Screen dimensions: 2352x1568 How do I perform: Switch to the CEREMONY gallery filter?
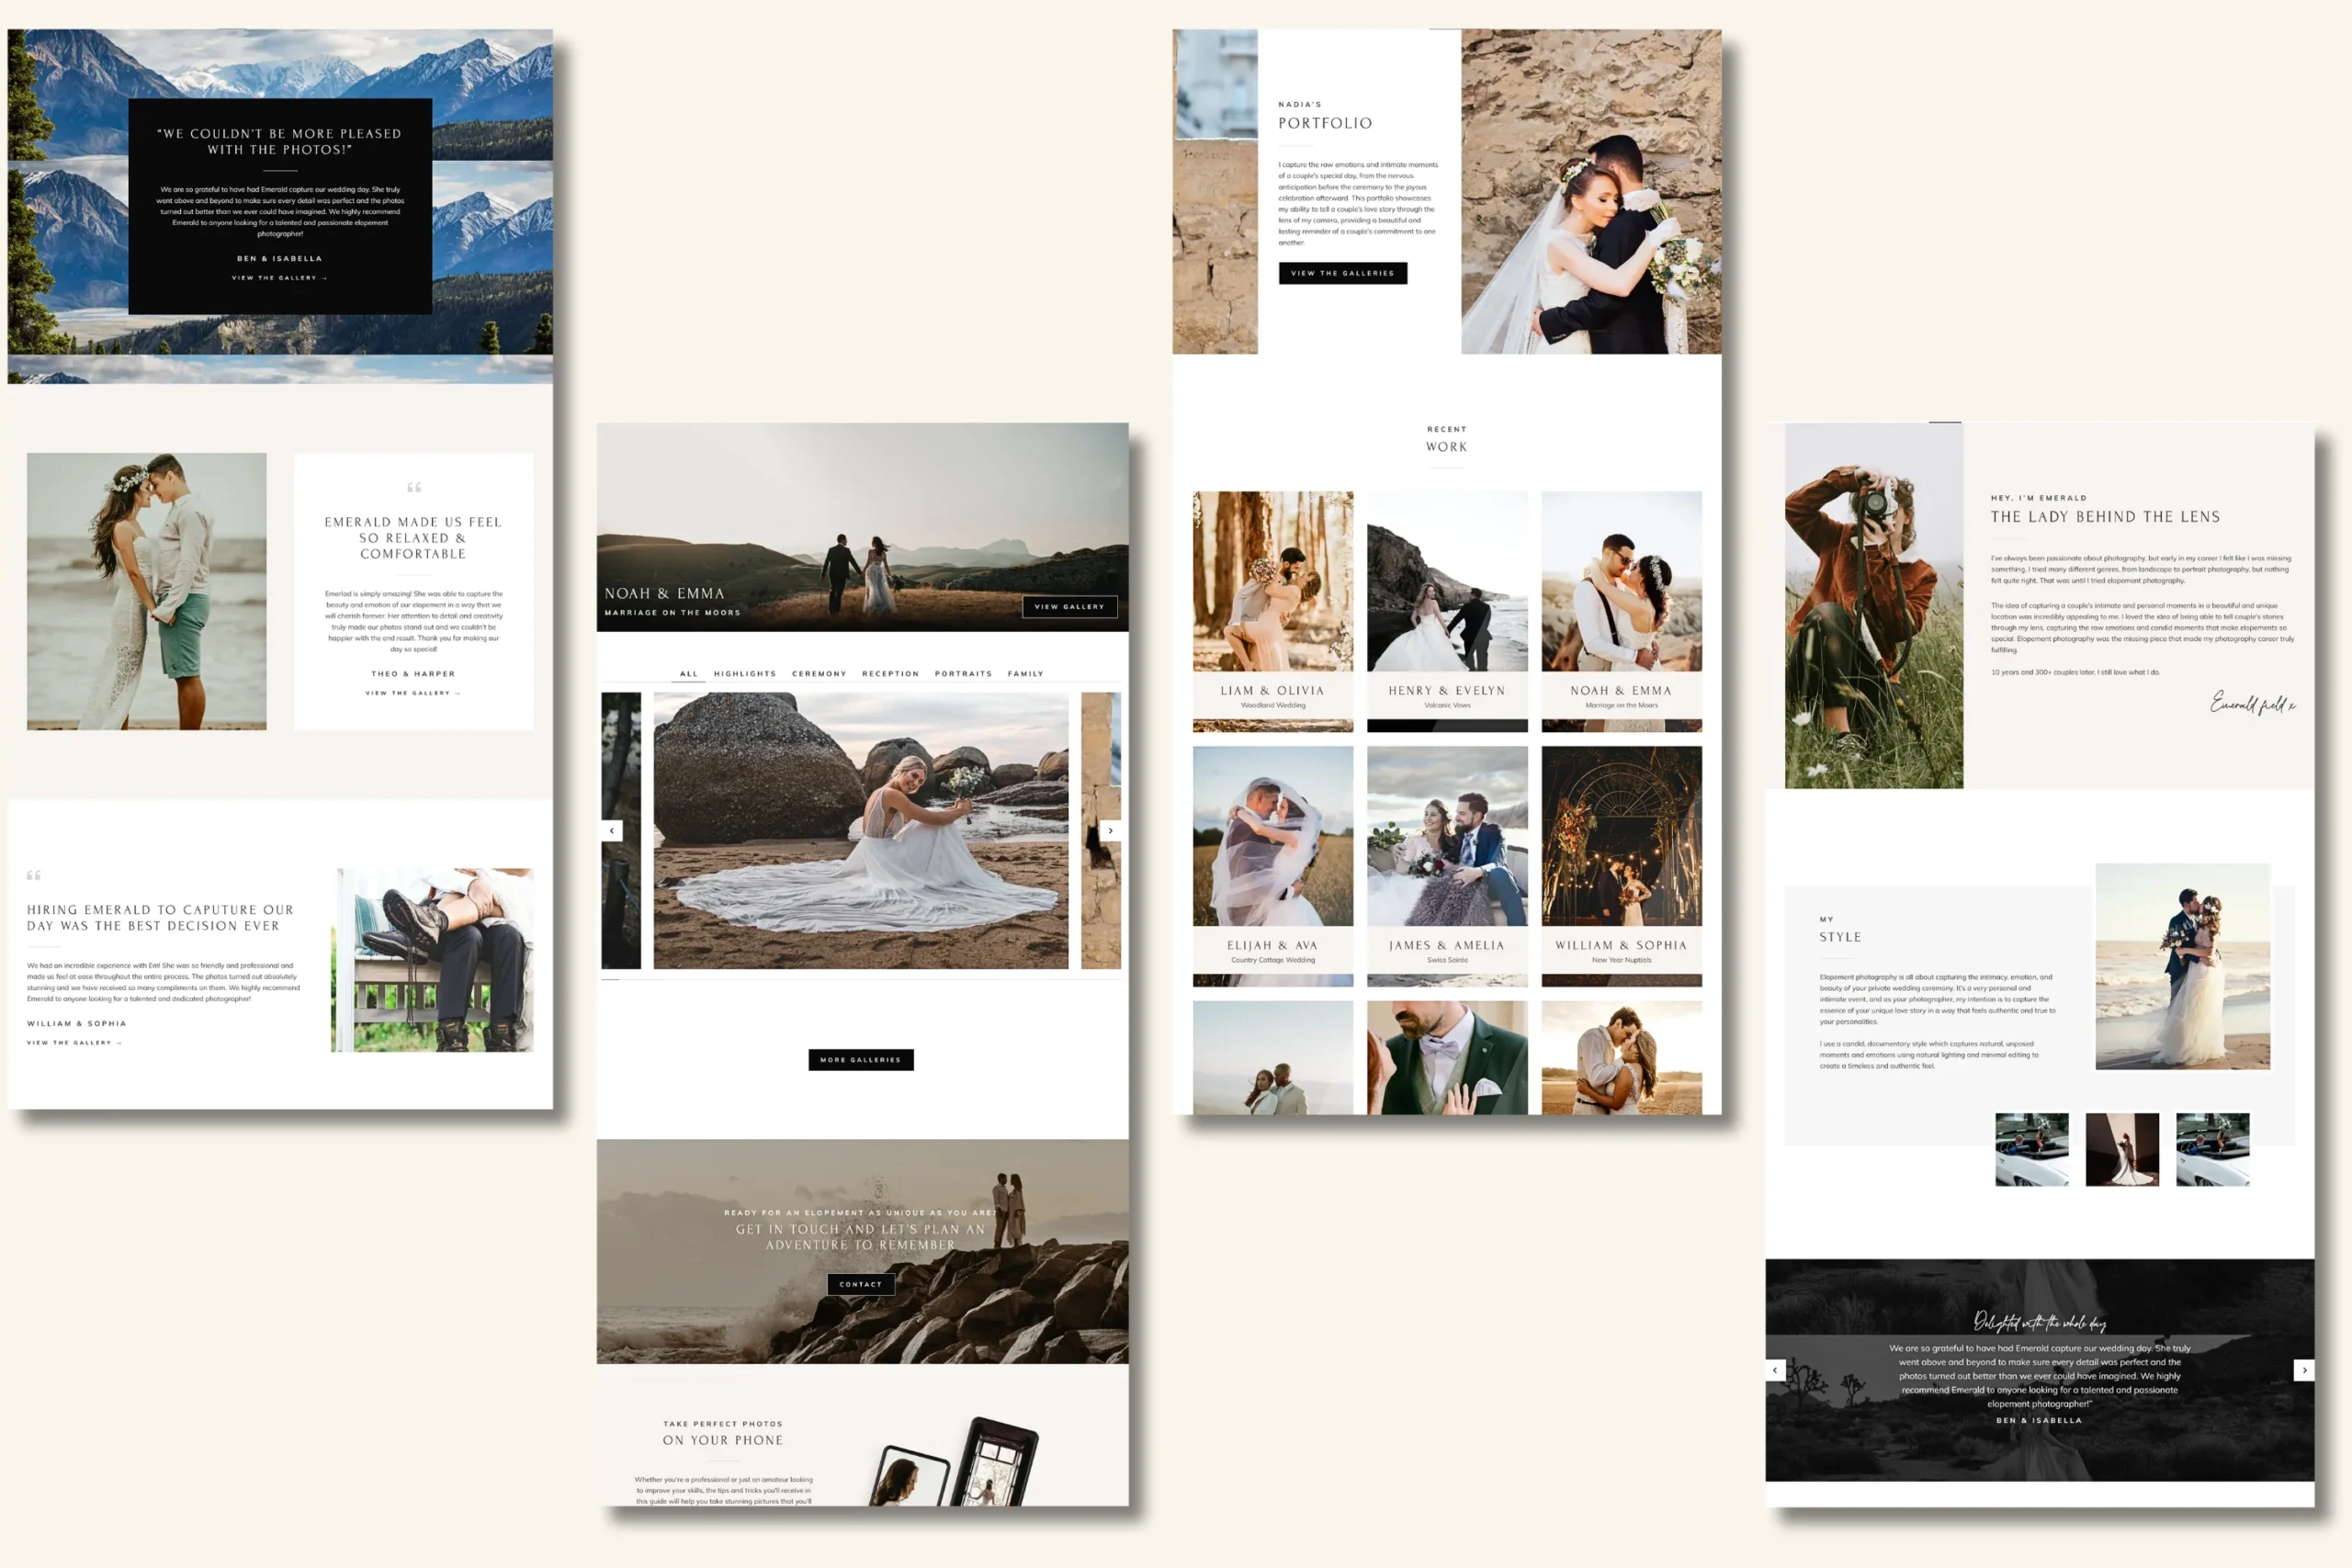(819, 673)
